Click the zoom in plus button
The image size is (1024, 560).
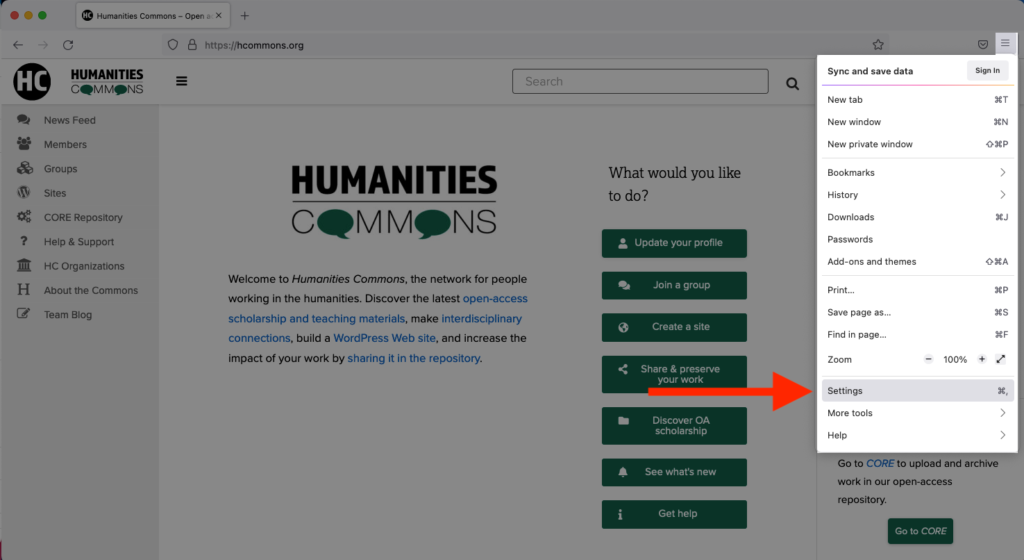pyautogui.click(x=981, y=359)
